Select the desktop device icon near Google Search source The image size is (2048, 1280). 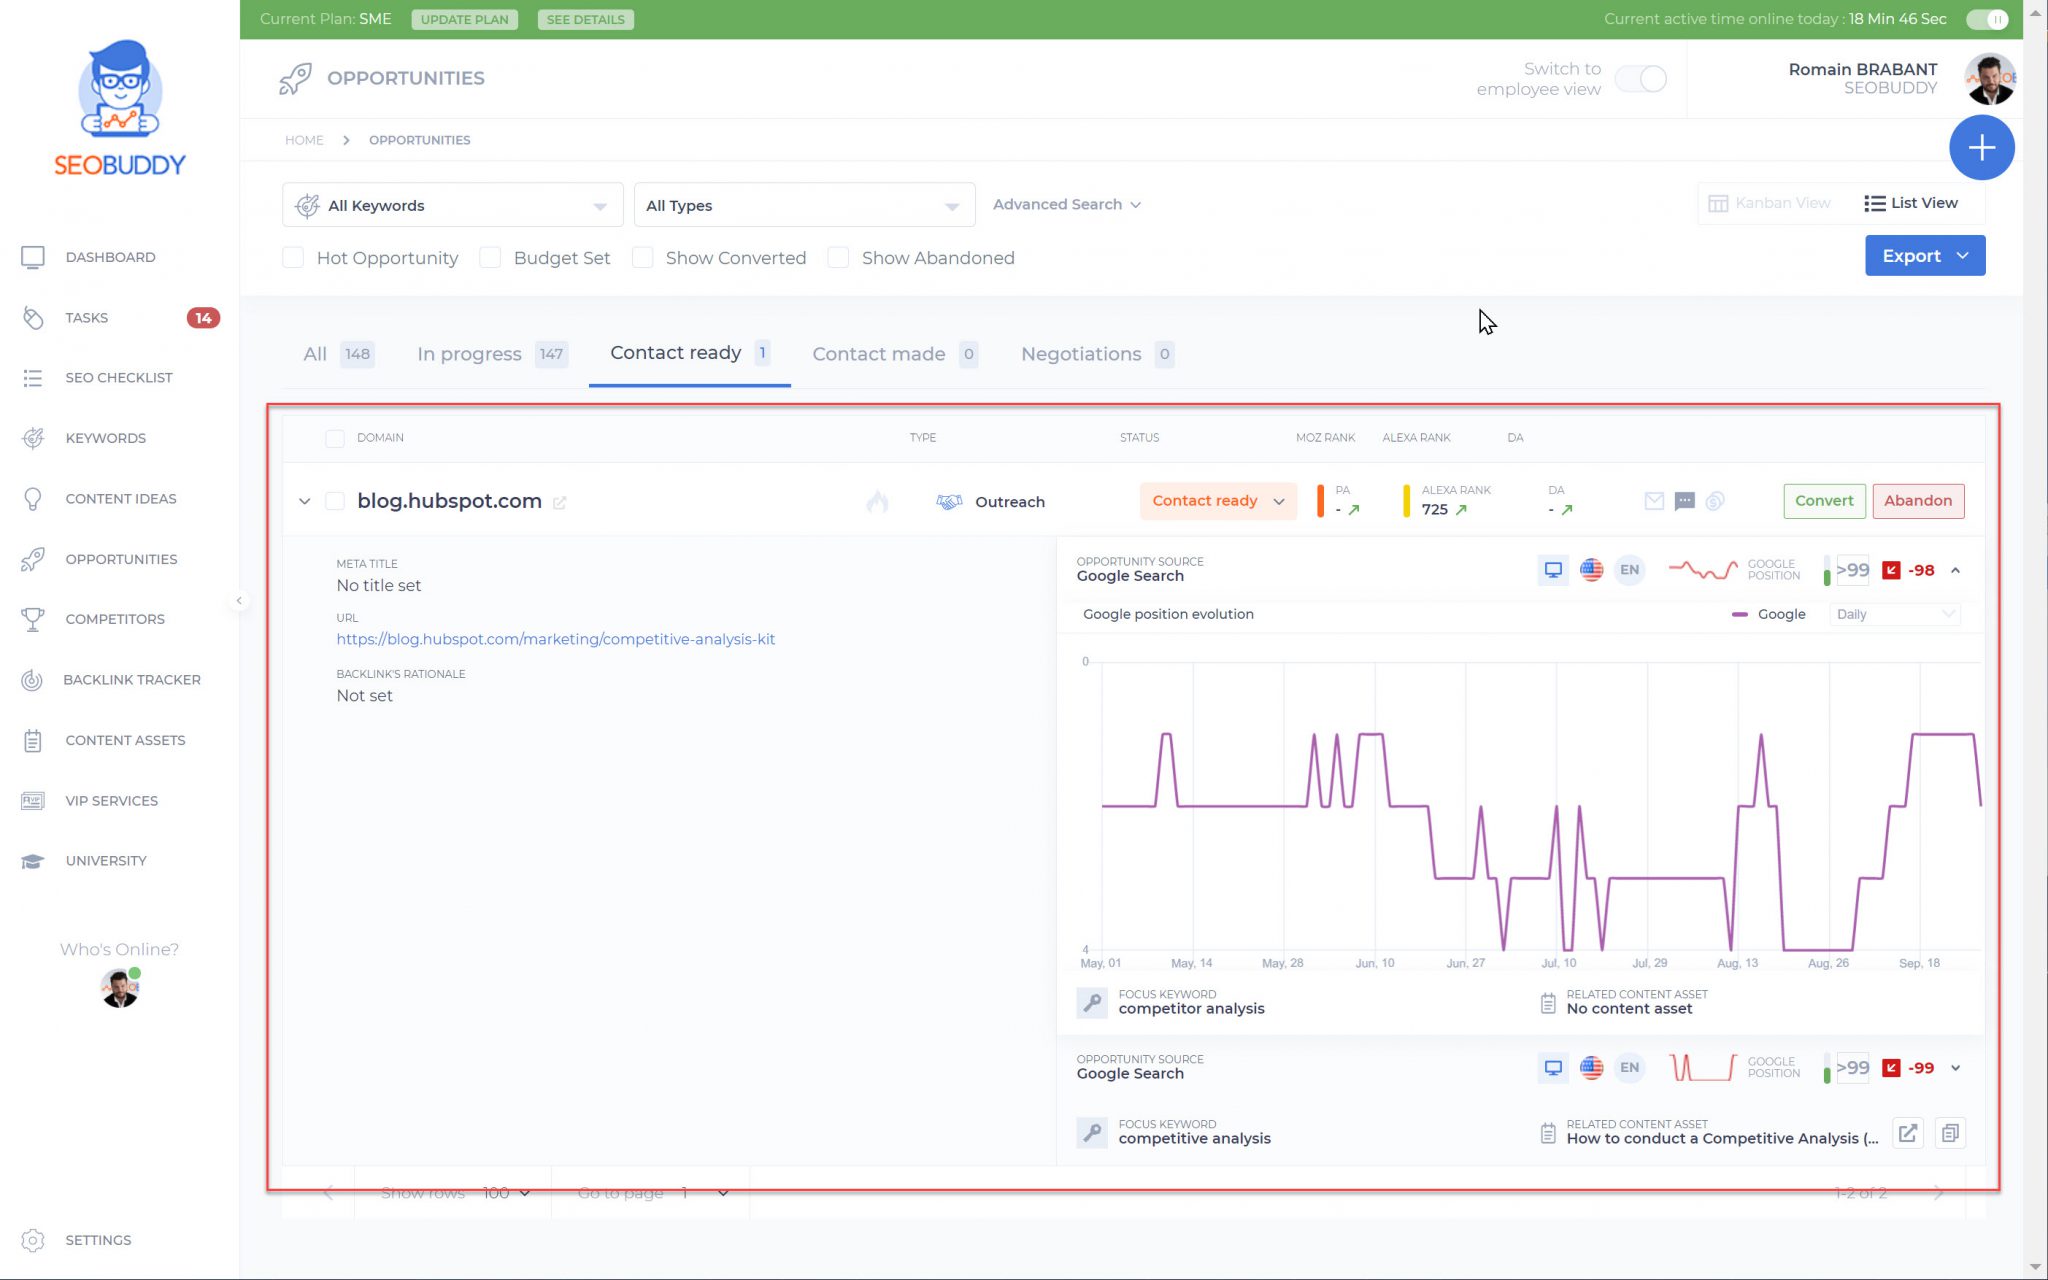[1553, 569]
